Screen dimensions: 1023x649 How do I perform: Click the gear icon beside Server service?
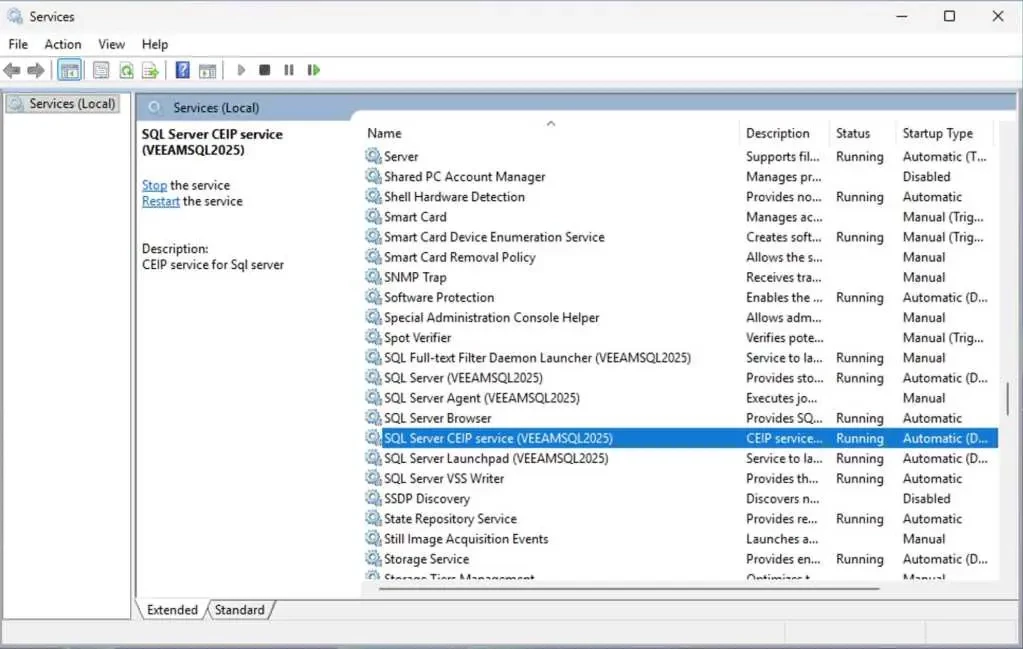tap(373, 156)
